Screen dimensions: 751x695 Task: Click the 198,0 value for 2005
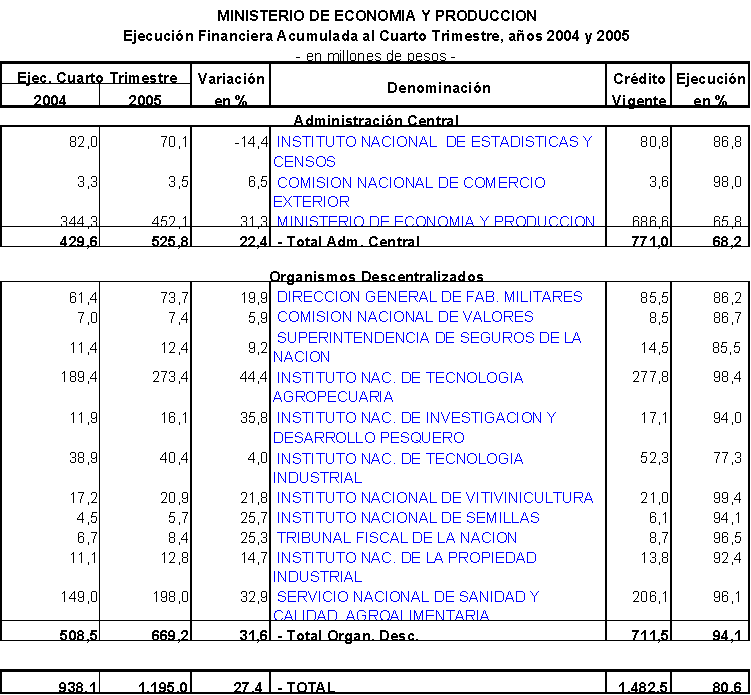(171, 597)
